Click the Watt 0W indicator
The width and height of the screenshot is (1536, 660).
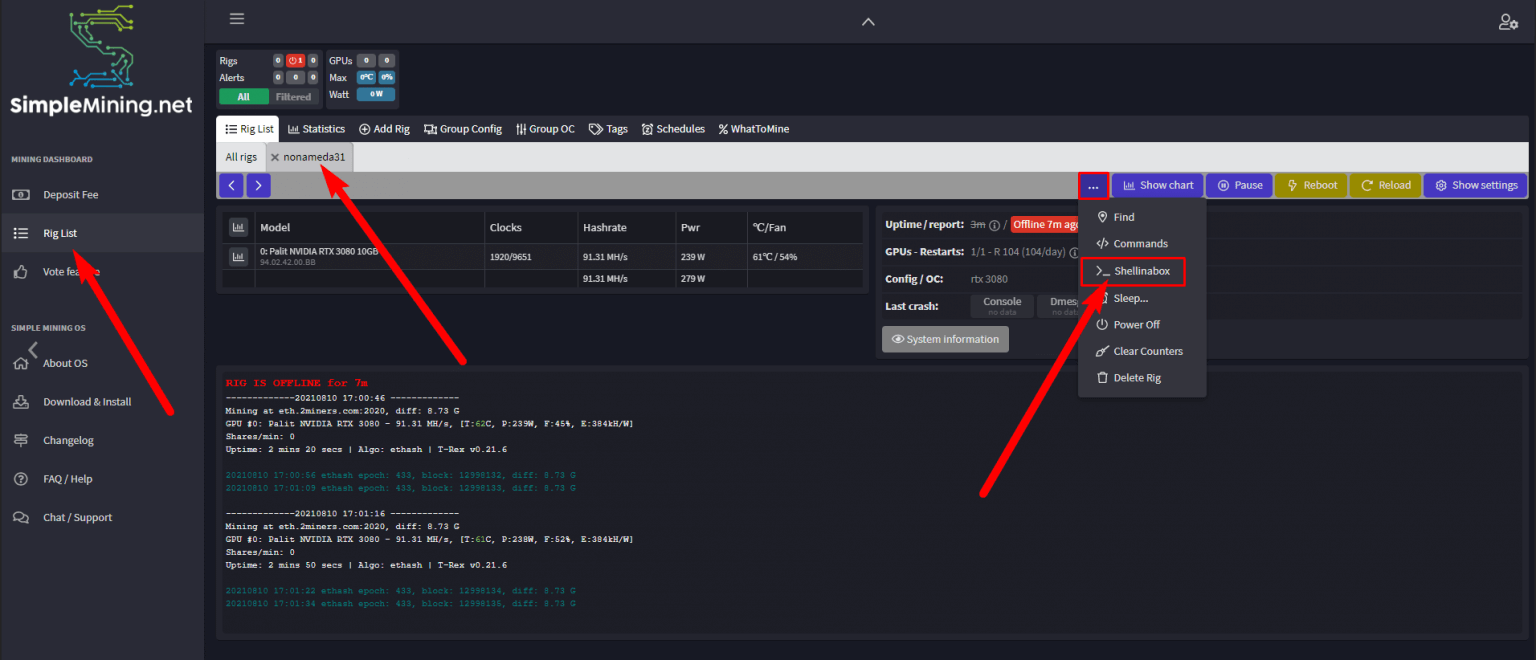click(x=375, y=92)
